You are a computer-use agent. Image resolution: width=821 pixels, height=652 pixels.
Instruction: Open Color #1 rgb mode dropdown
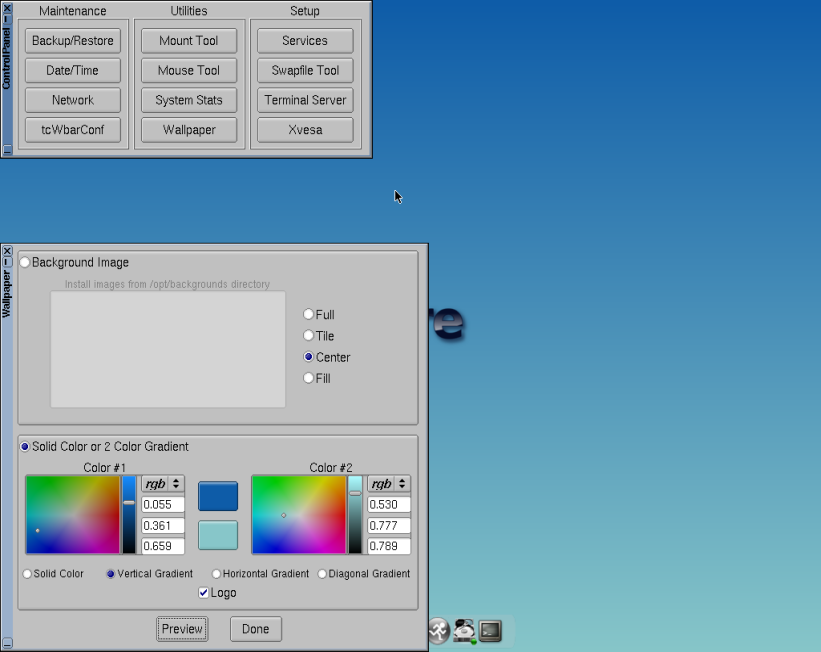coord(163,484)
